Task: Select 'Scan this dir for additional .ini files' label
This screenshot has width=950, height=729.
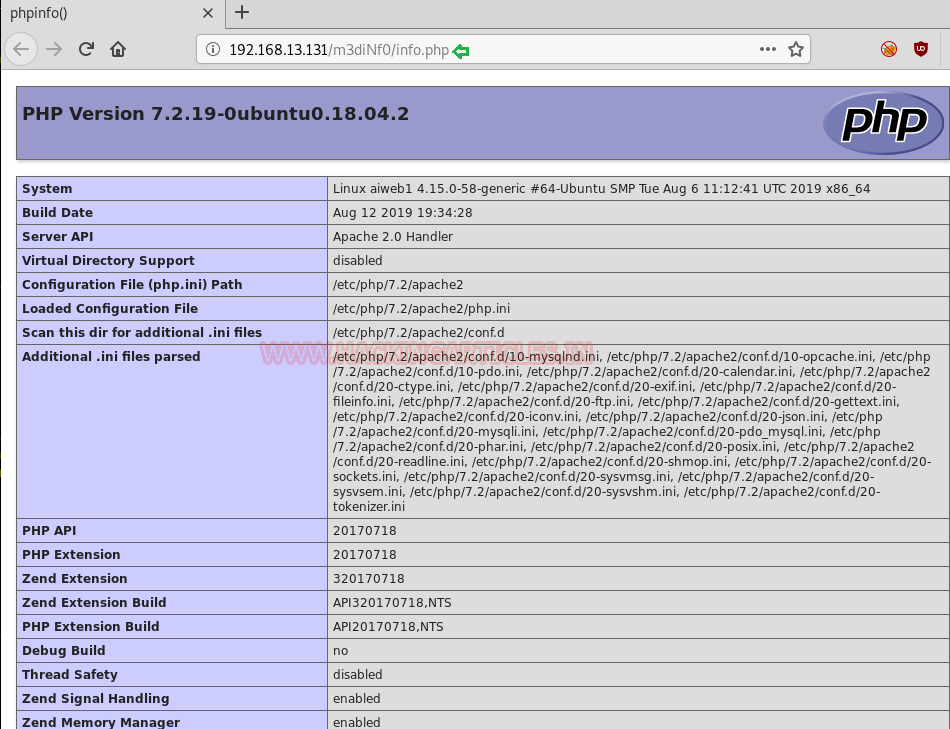Action: (142, 332)
